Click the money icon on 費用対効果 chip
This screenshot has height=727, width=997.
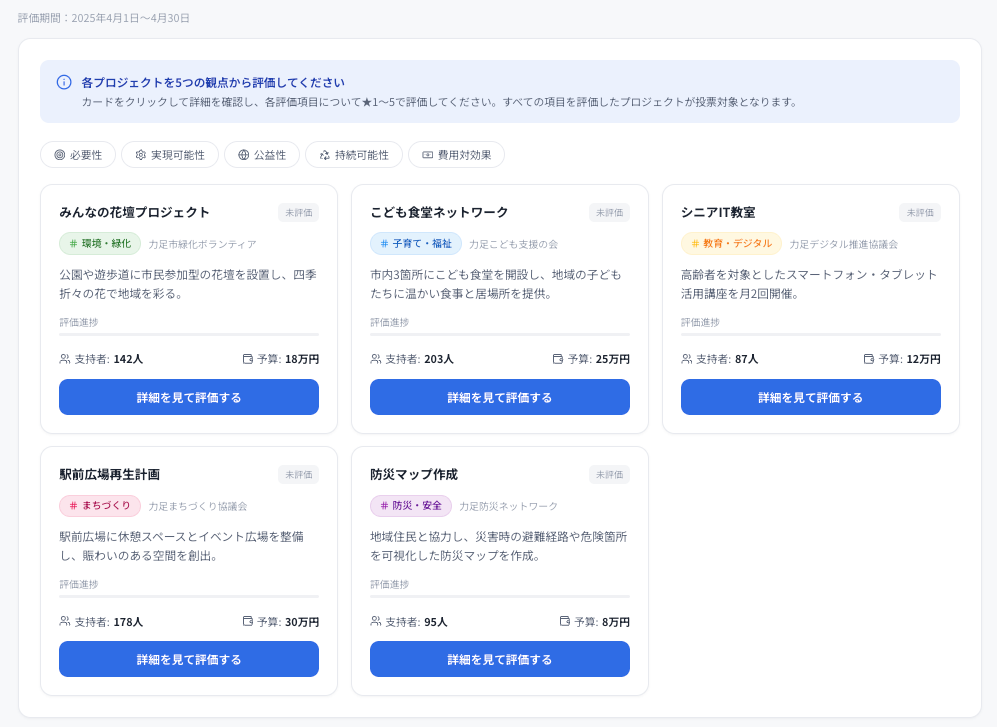click(427, 155)
